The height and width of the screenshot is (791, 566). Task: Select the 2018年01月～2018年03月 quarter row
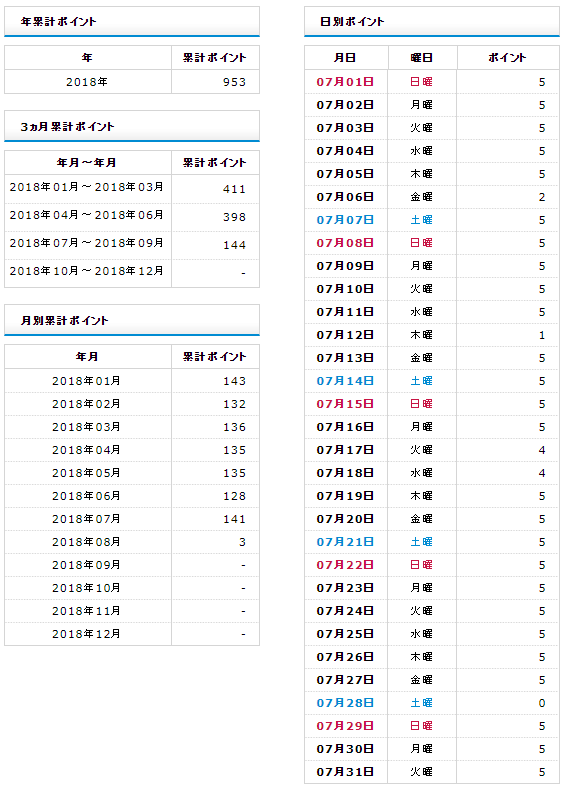pyautogui.click(x=132, y=189)
